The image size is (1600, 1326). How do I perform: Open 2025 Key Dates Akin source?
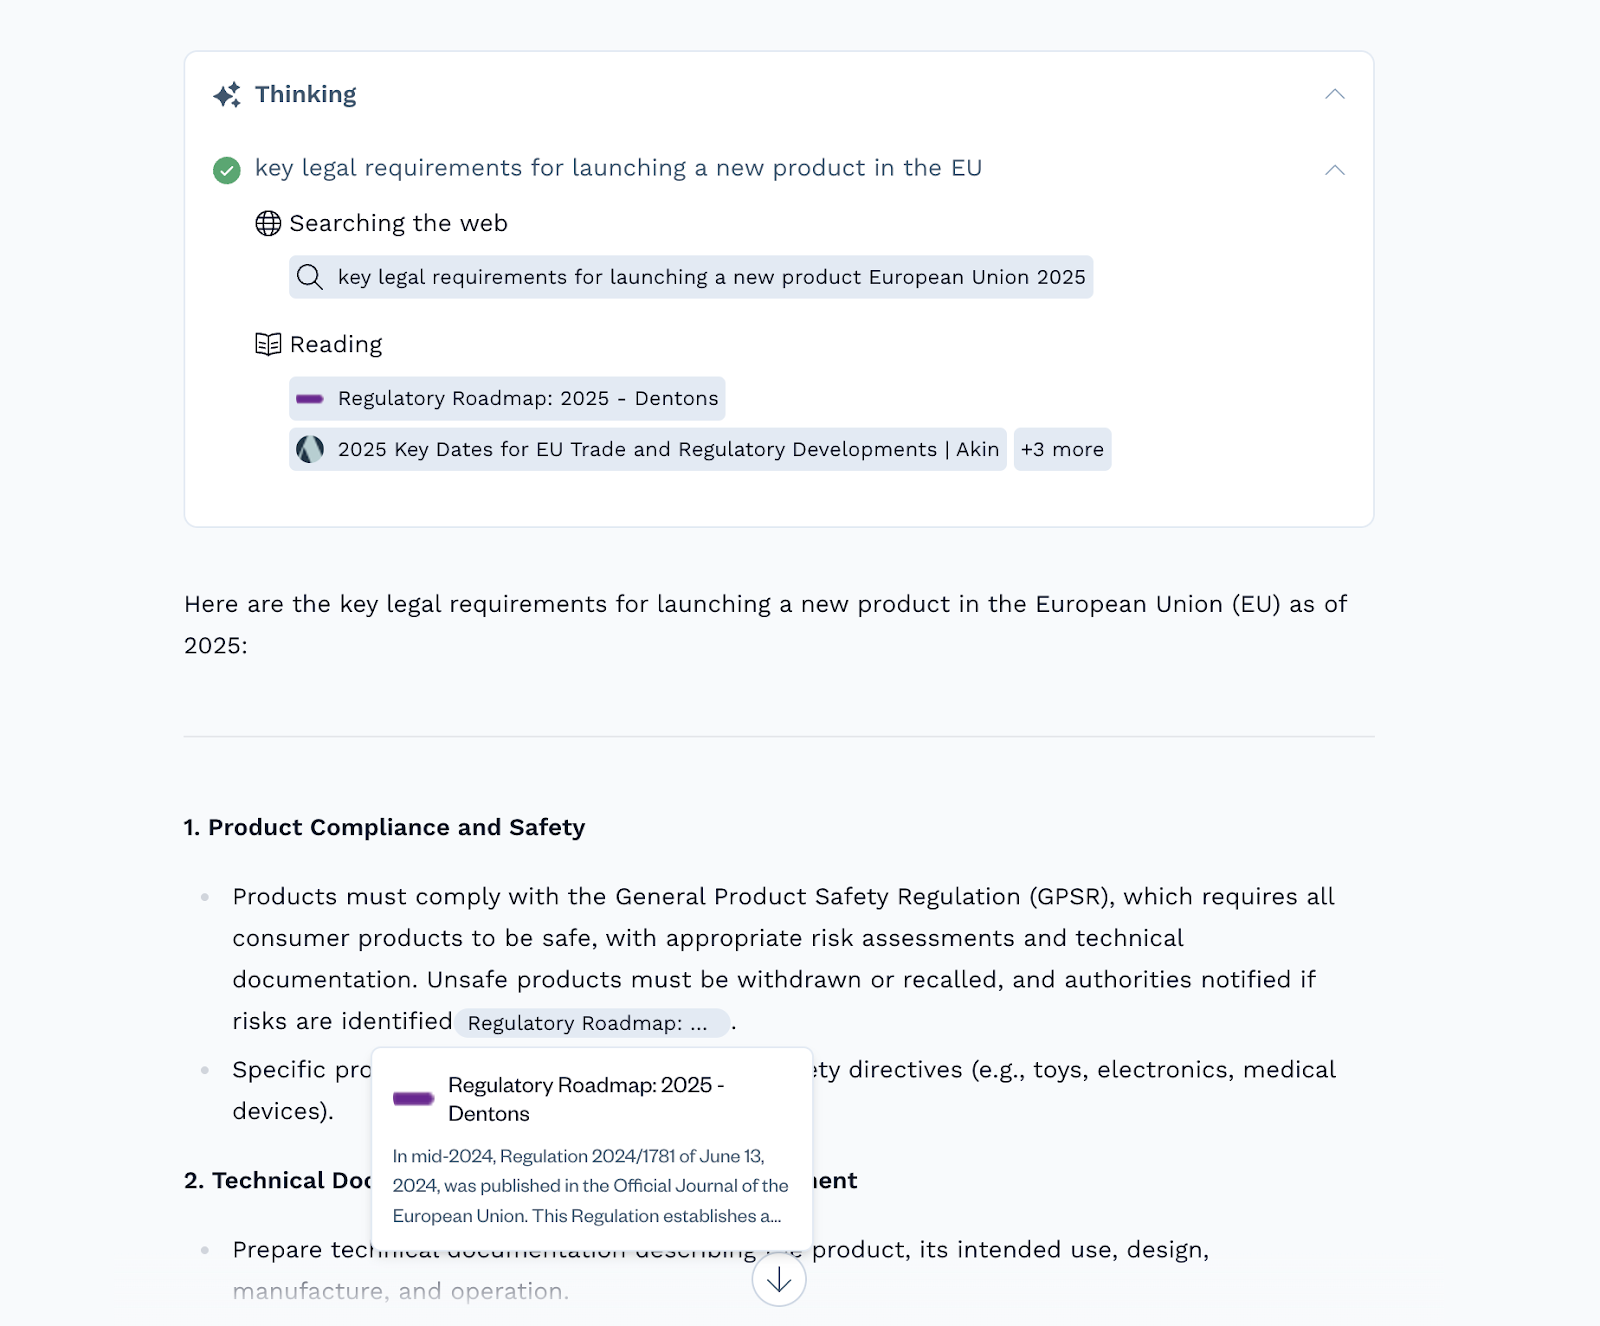pos(667,450)
